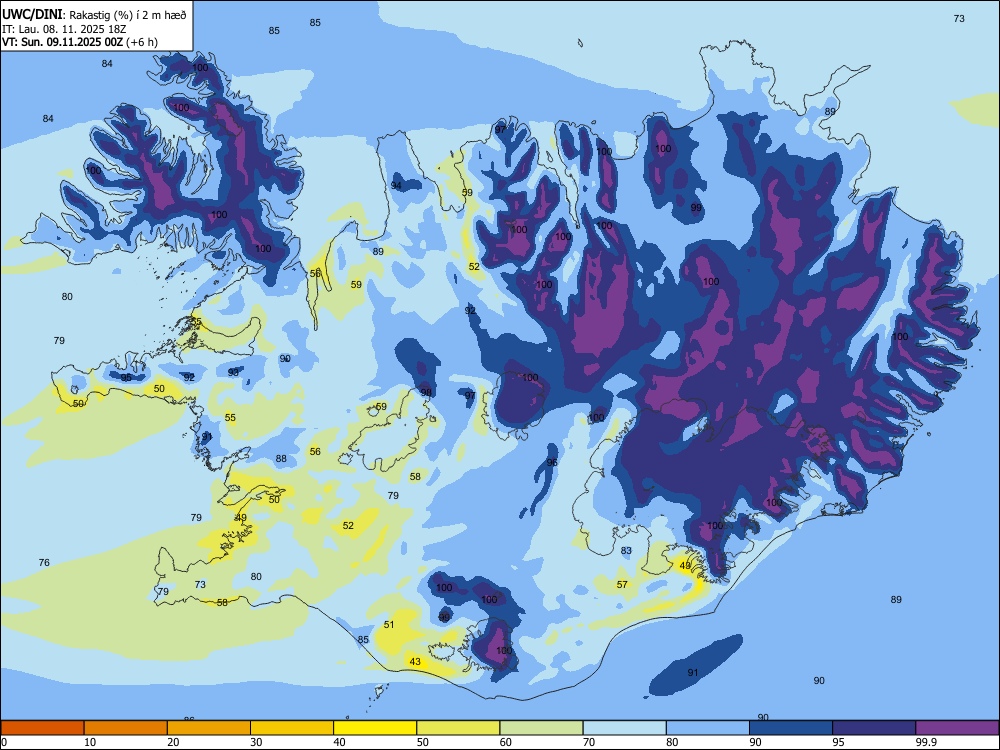Click the '93' humidity value on the map

coord(233,372)
